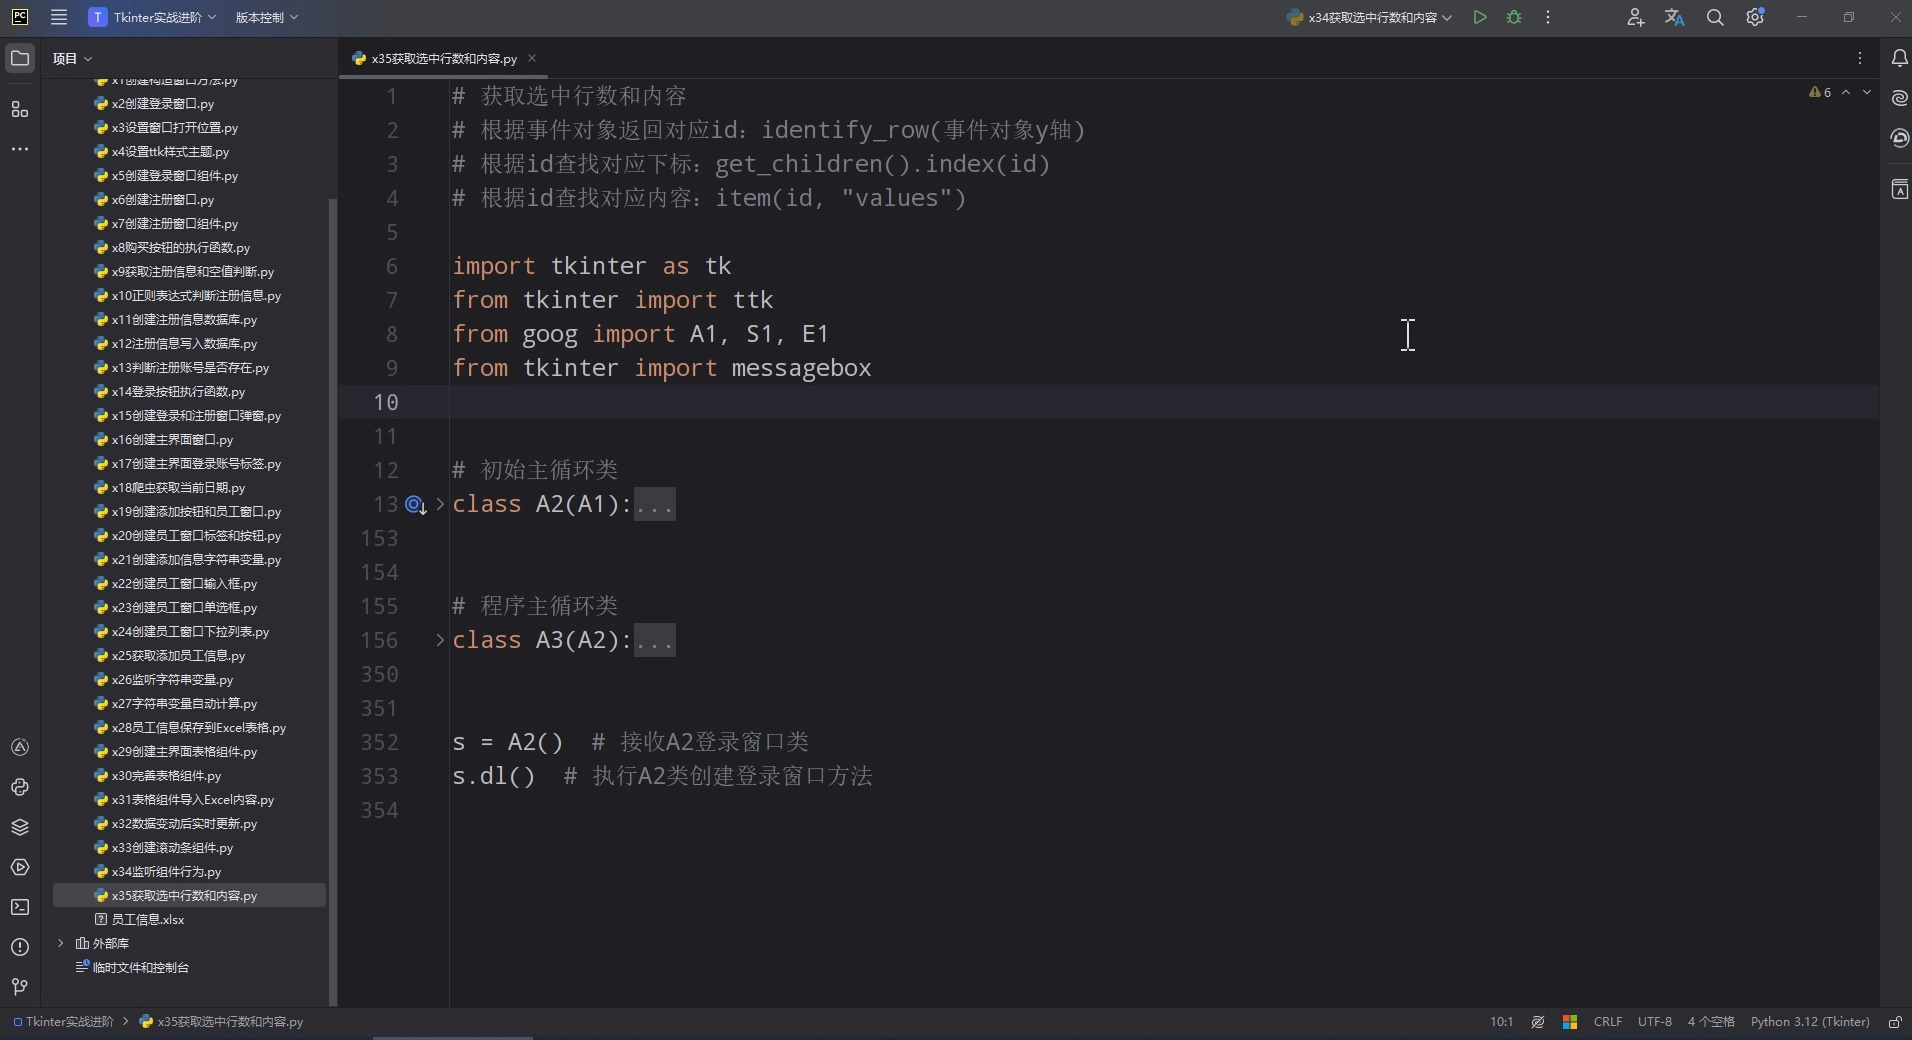Open the AI Assistant panel icon
The image size is (1912, 1040).
point(1899,97)
